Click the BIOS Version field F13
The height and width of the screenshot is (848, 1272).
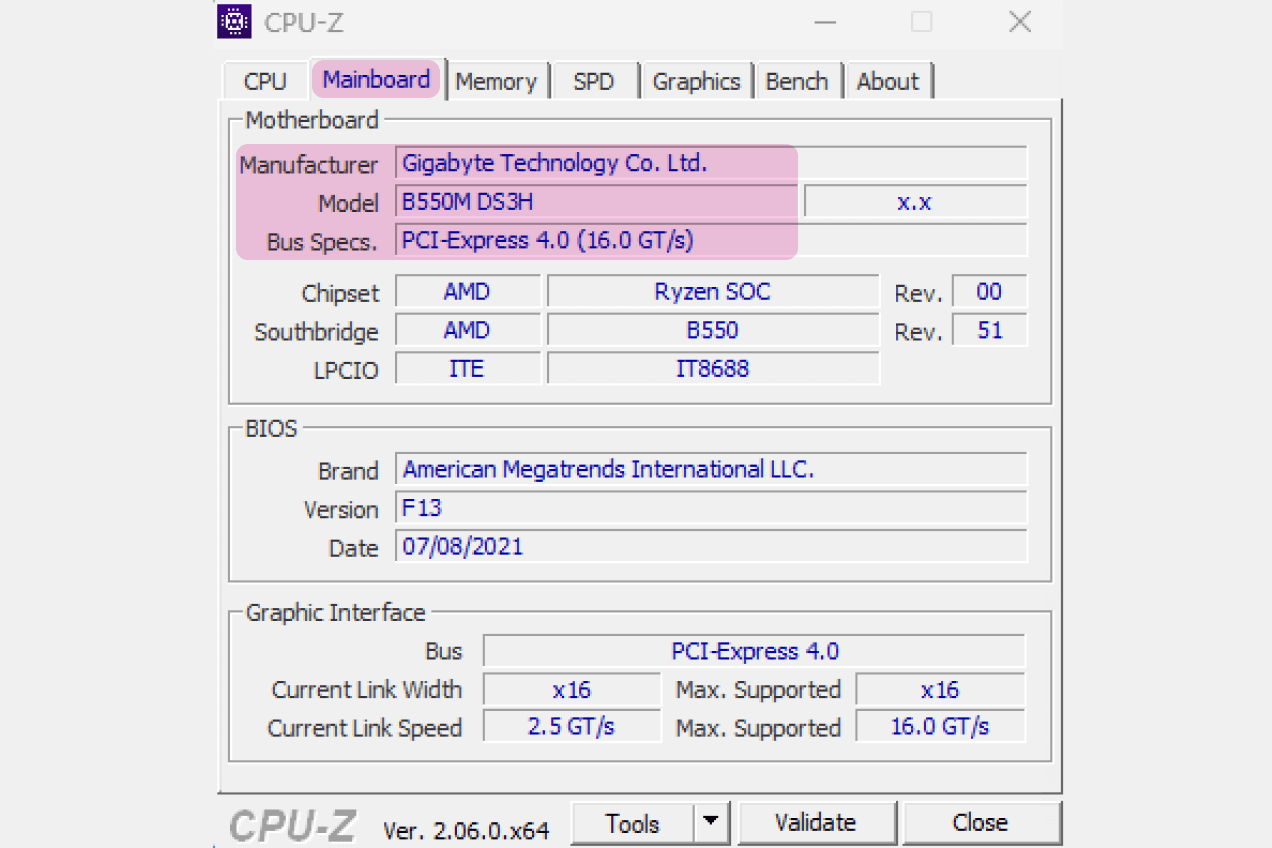pos(710,508)
